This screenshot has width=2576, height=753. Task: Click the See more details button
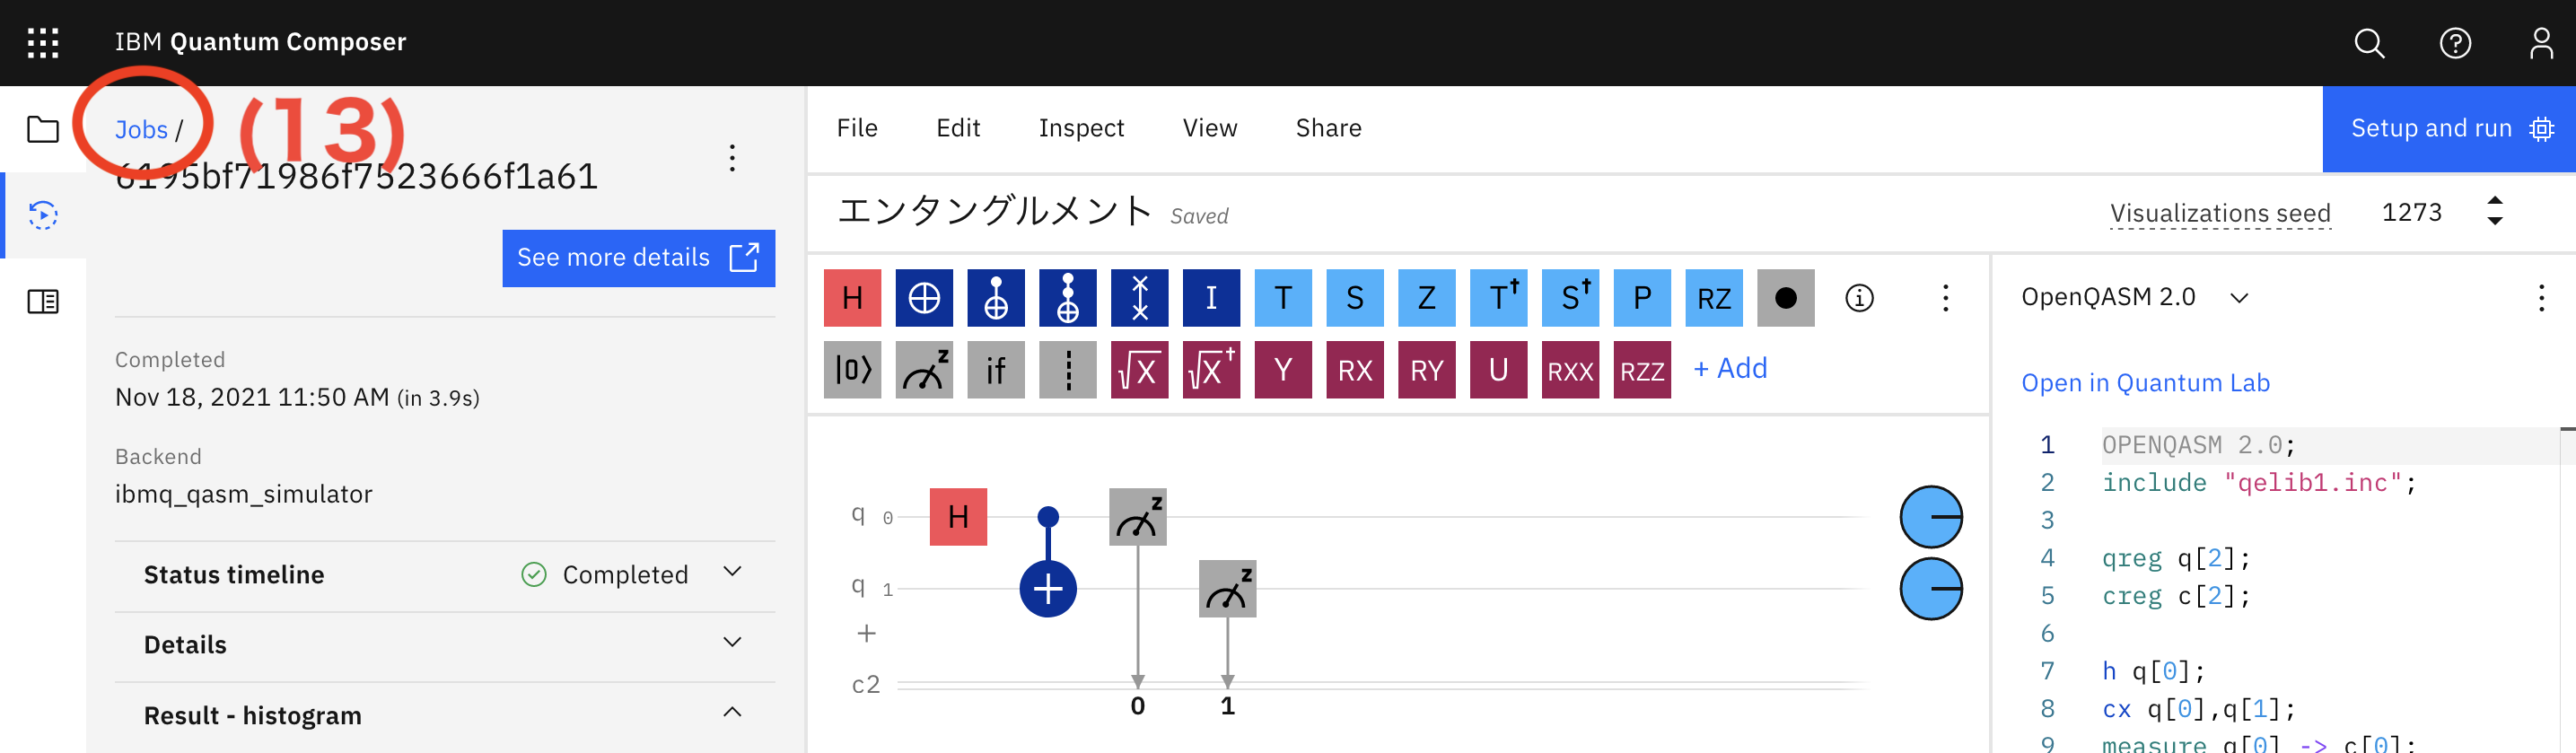point(638,258)
